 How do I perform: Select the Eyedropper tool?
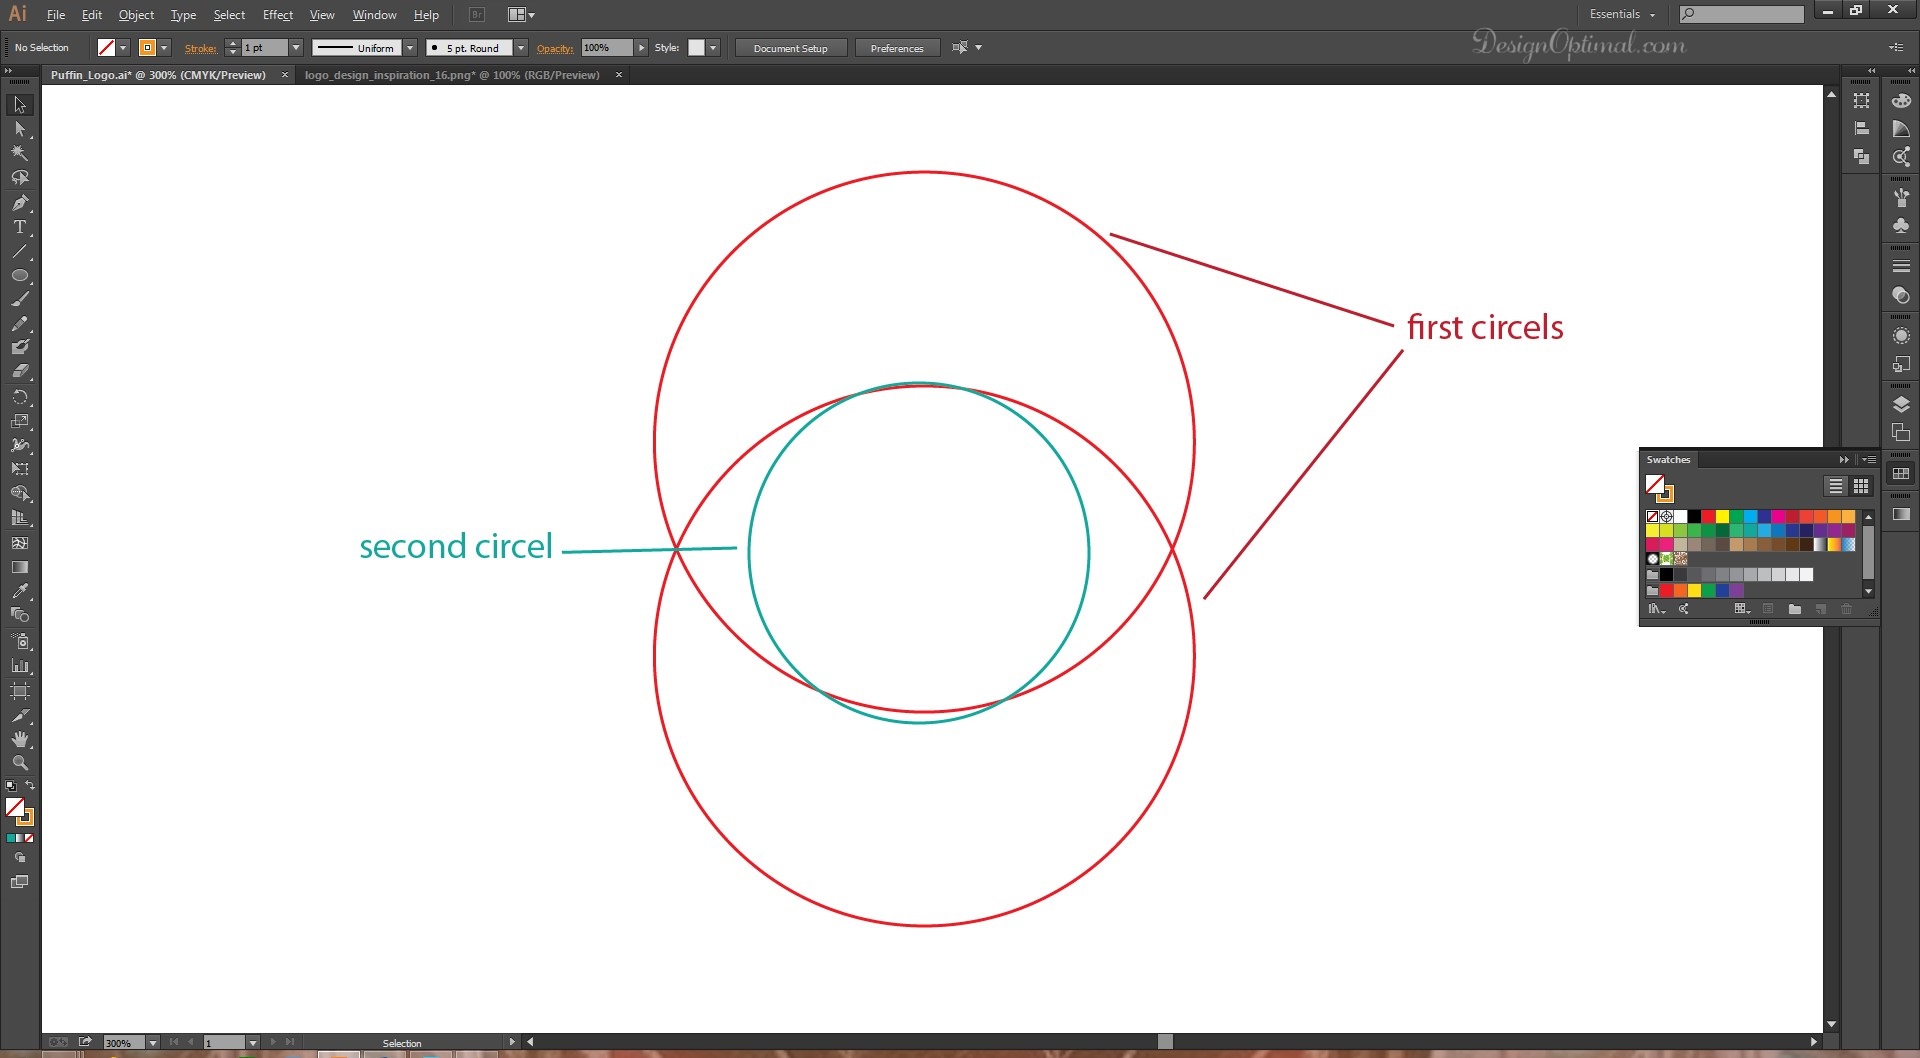(20, 591)
